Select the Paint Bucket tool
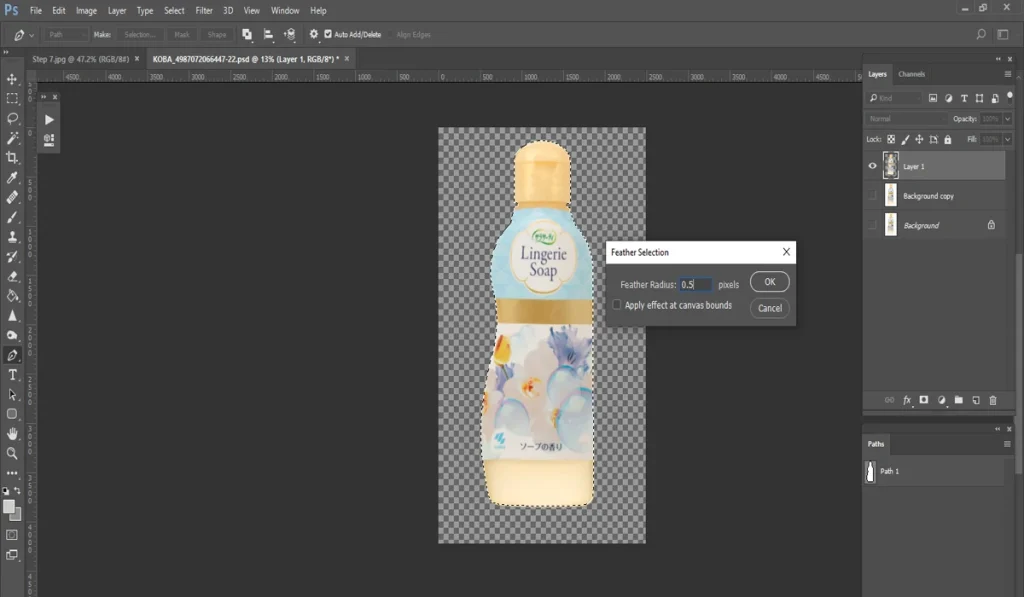The height and width of the screenshot is (597, 1024). pos(12,296)
